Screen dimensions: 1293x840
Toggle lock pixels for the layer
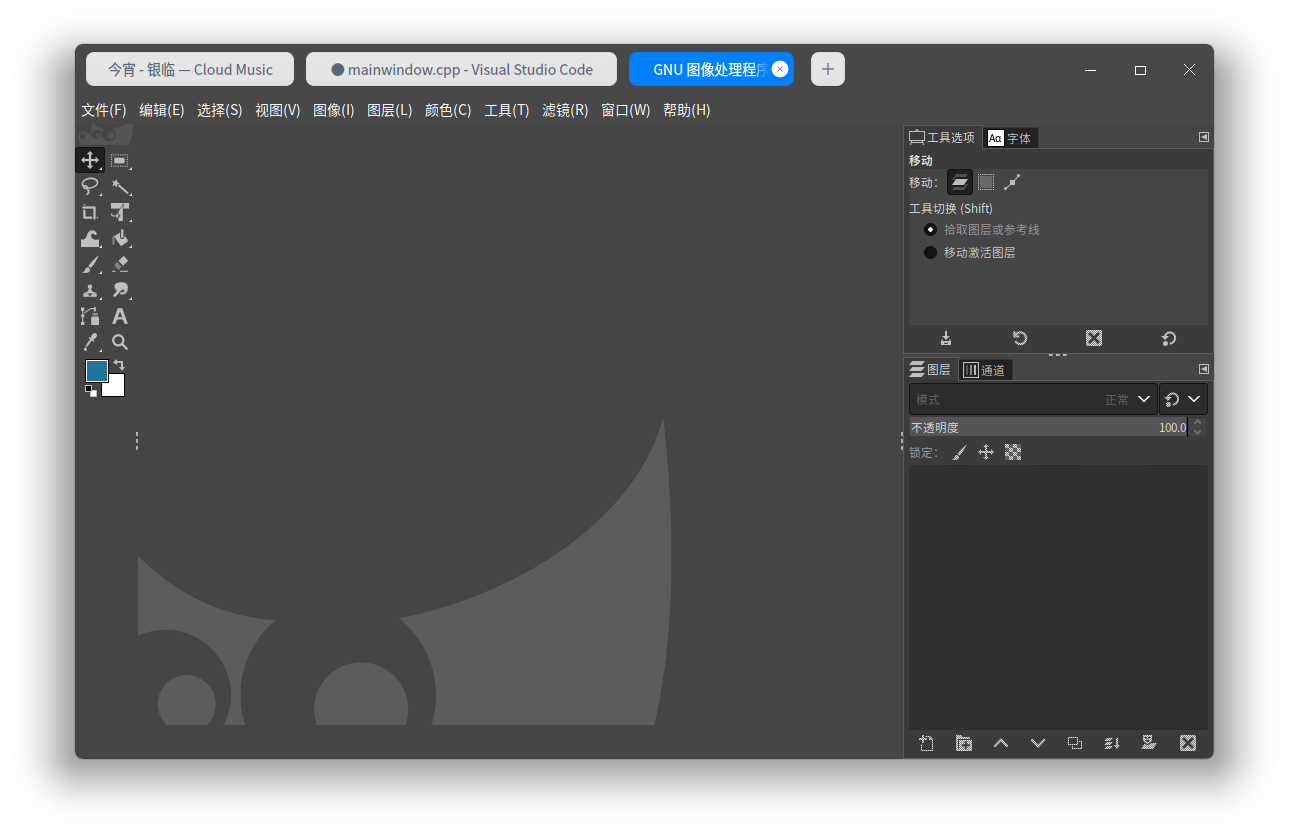tap(959, 453)
